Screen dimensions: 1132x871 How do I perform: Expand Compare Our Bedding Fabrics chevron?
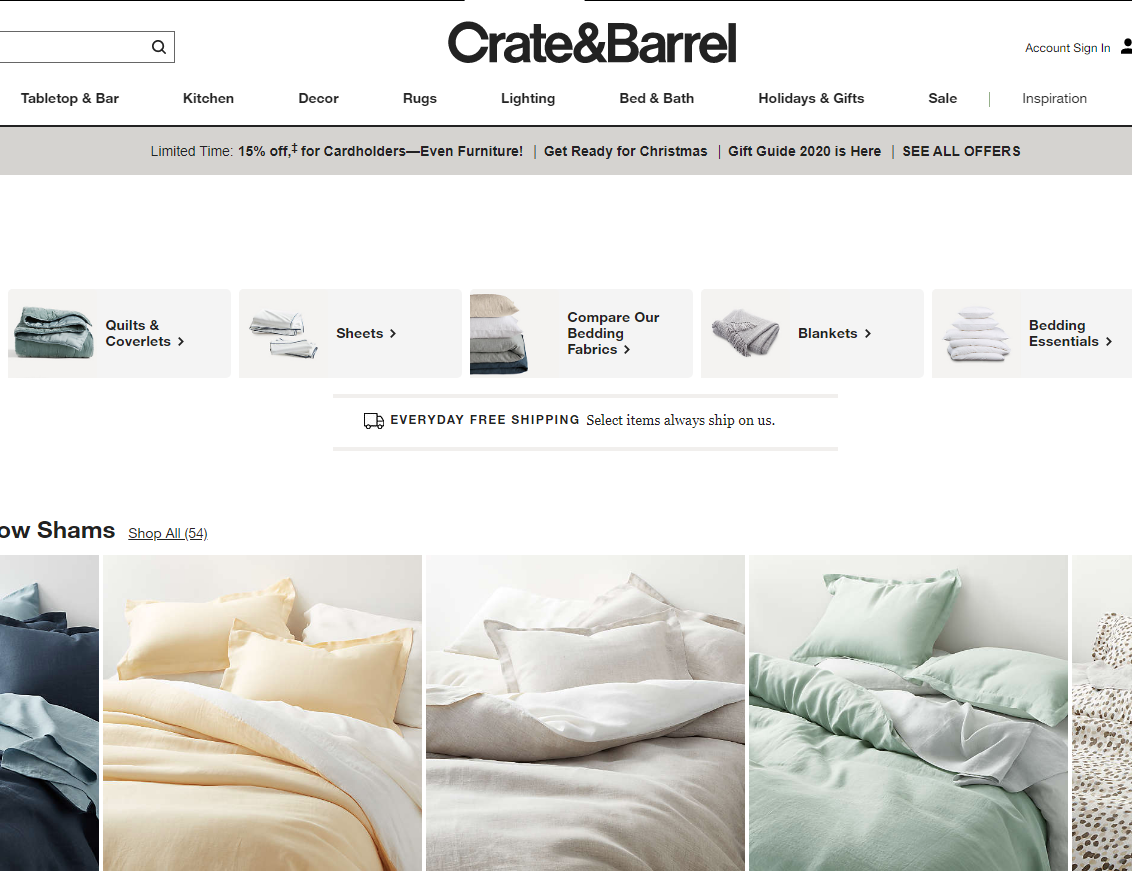click(627, 350)
